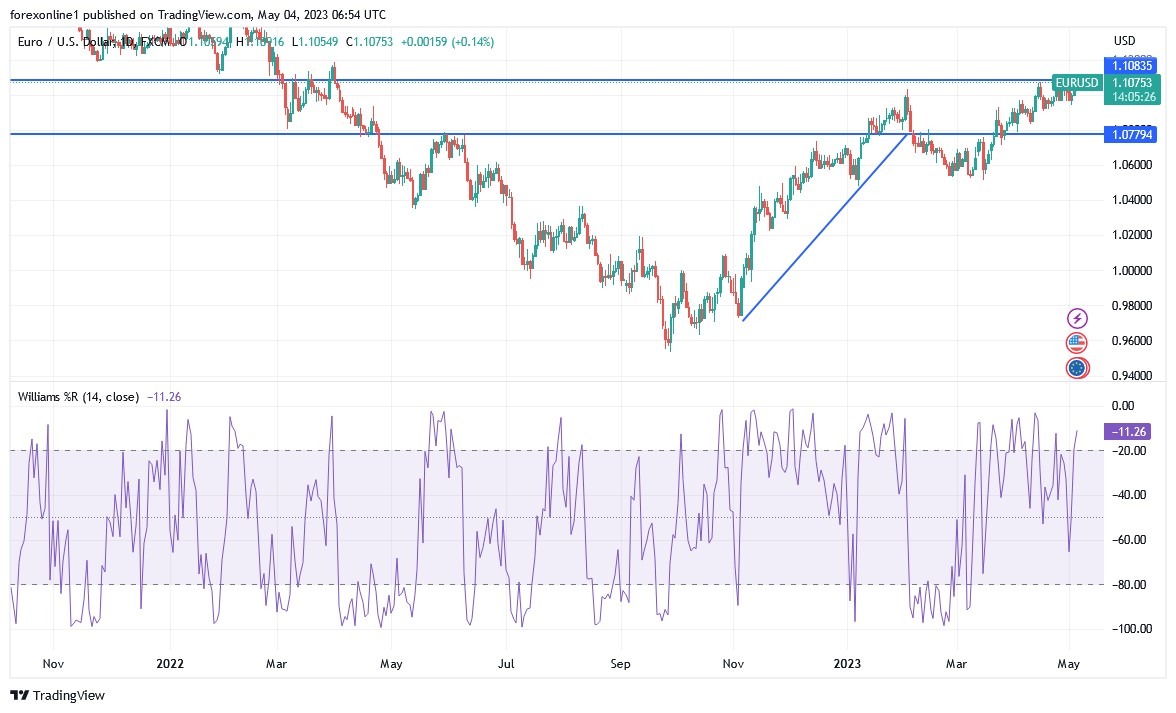Click the TradingView logo at bottom left

[x=58, y=696]
